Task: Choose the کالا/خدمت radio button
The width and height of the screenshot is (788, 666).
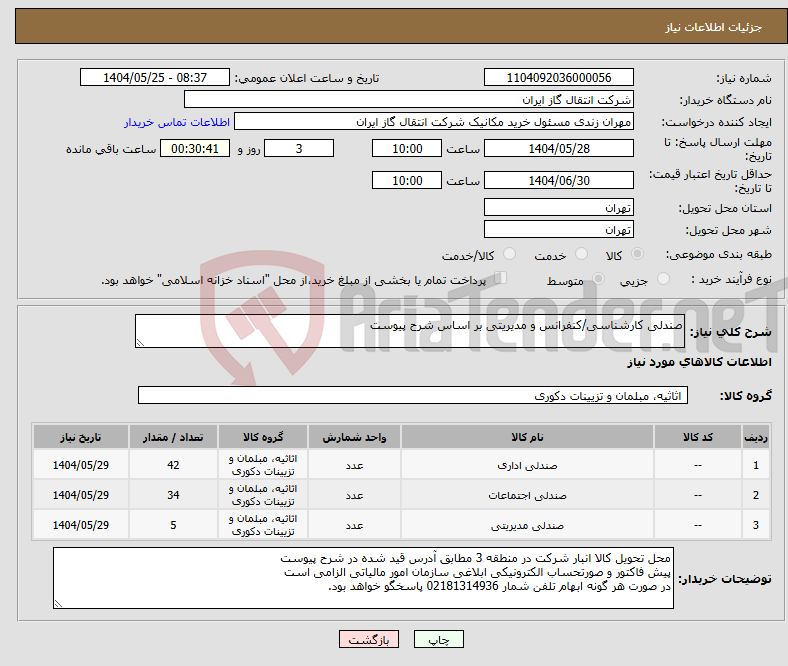Action: (509, 255)
